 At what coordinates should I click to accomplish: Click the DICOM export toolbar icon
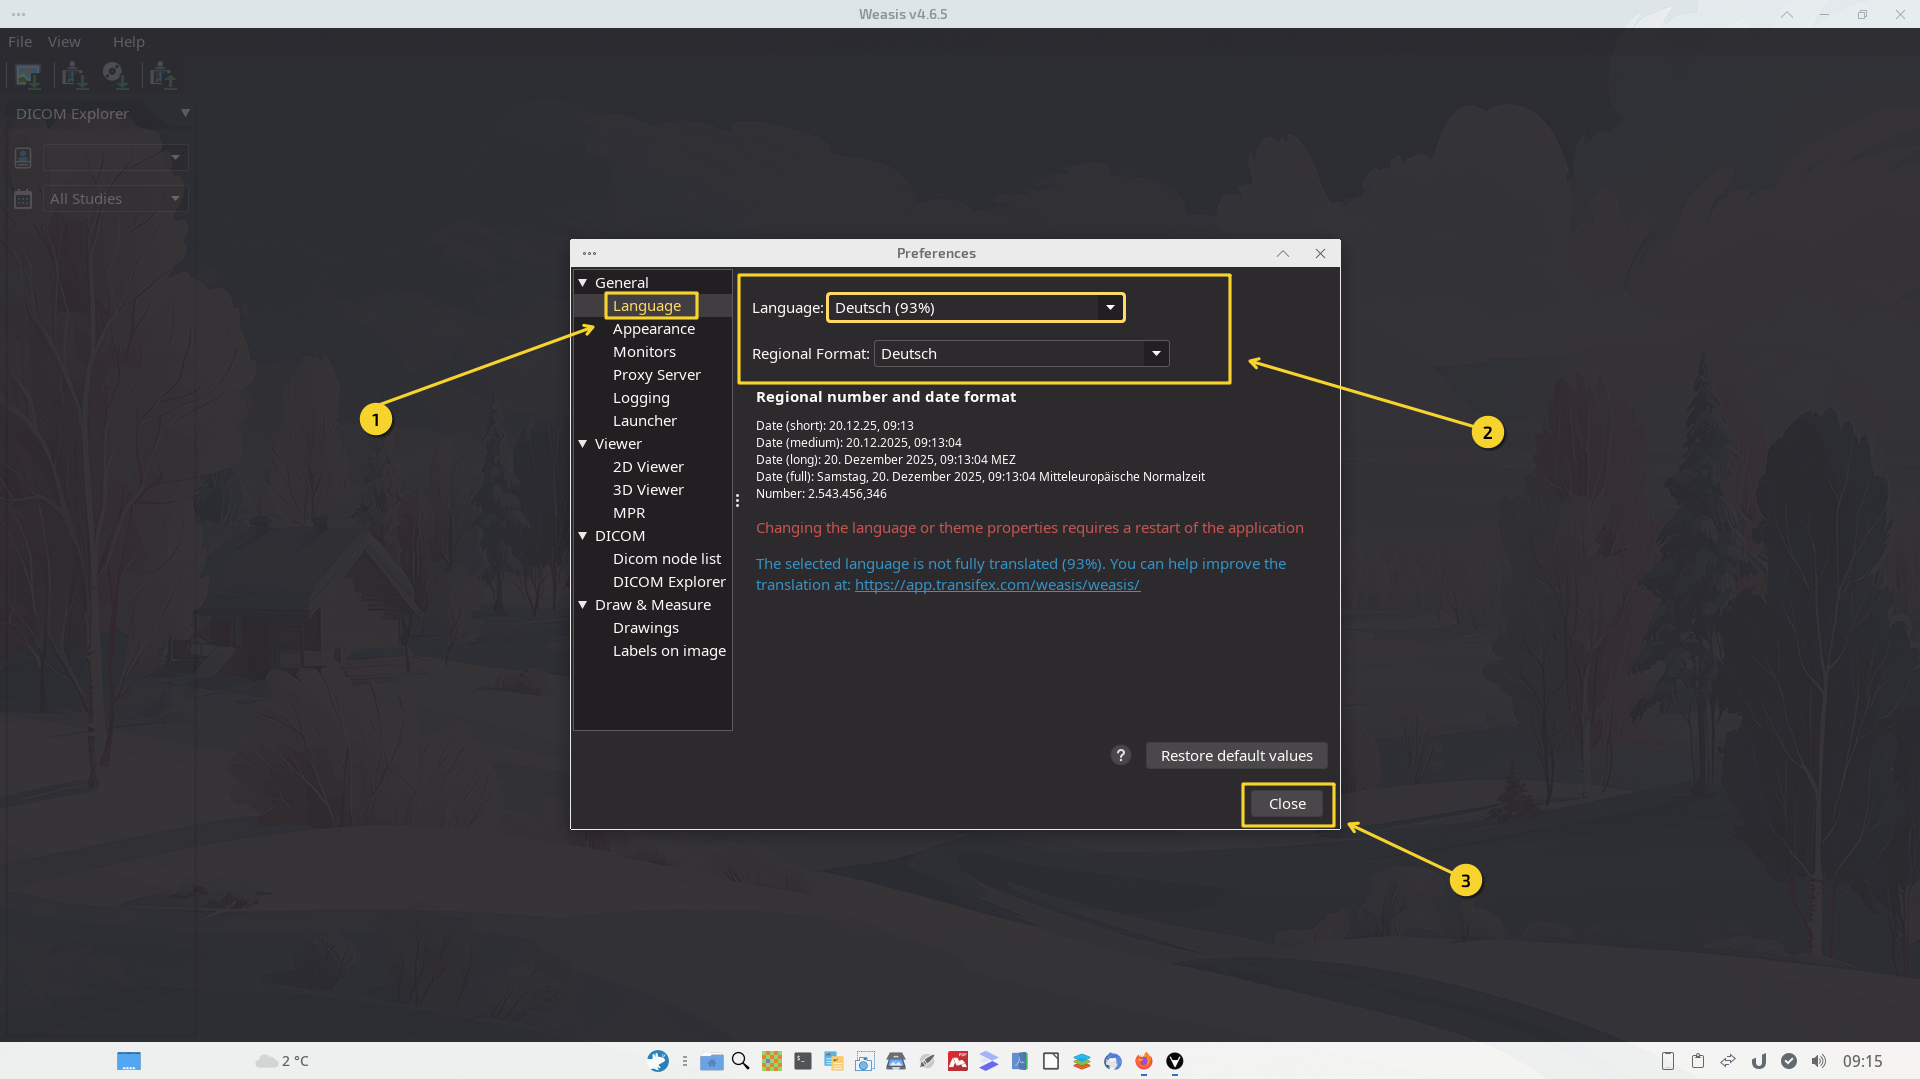pos(162,75)
